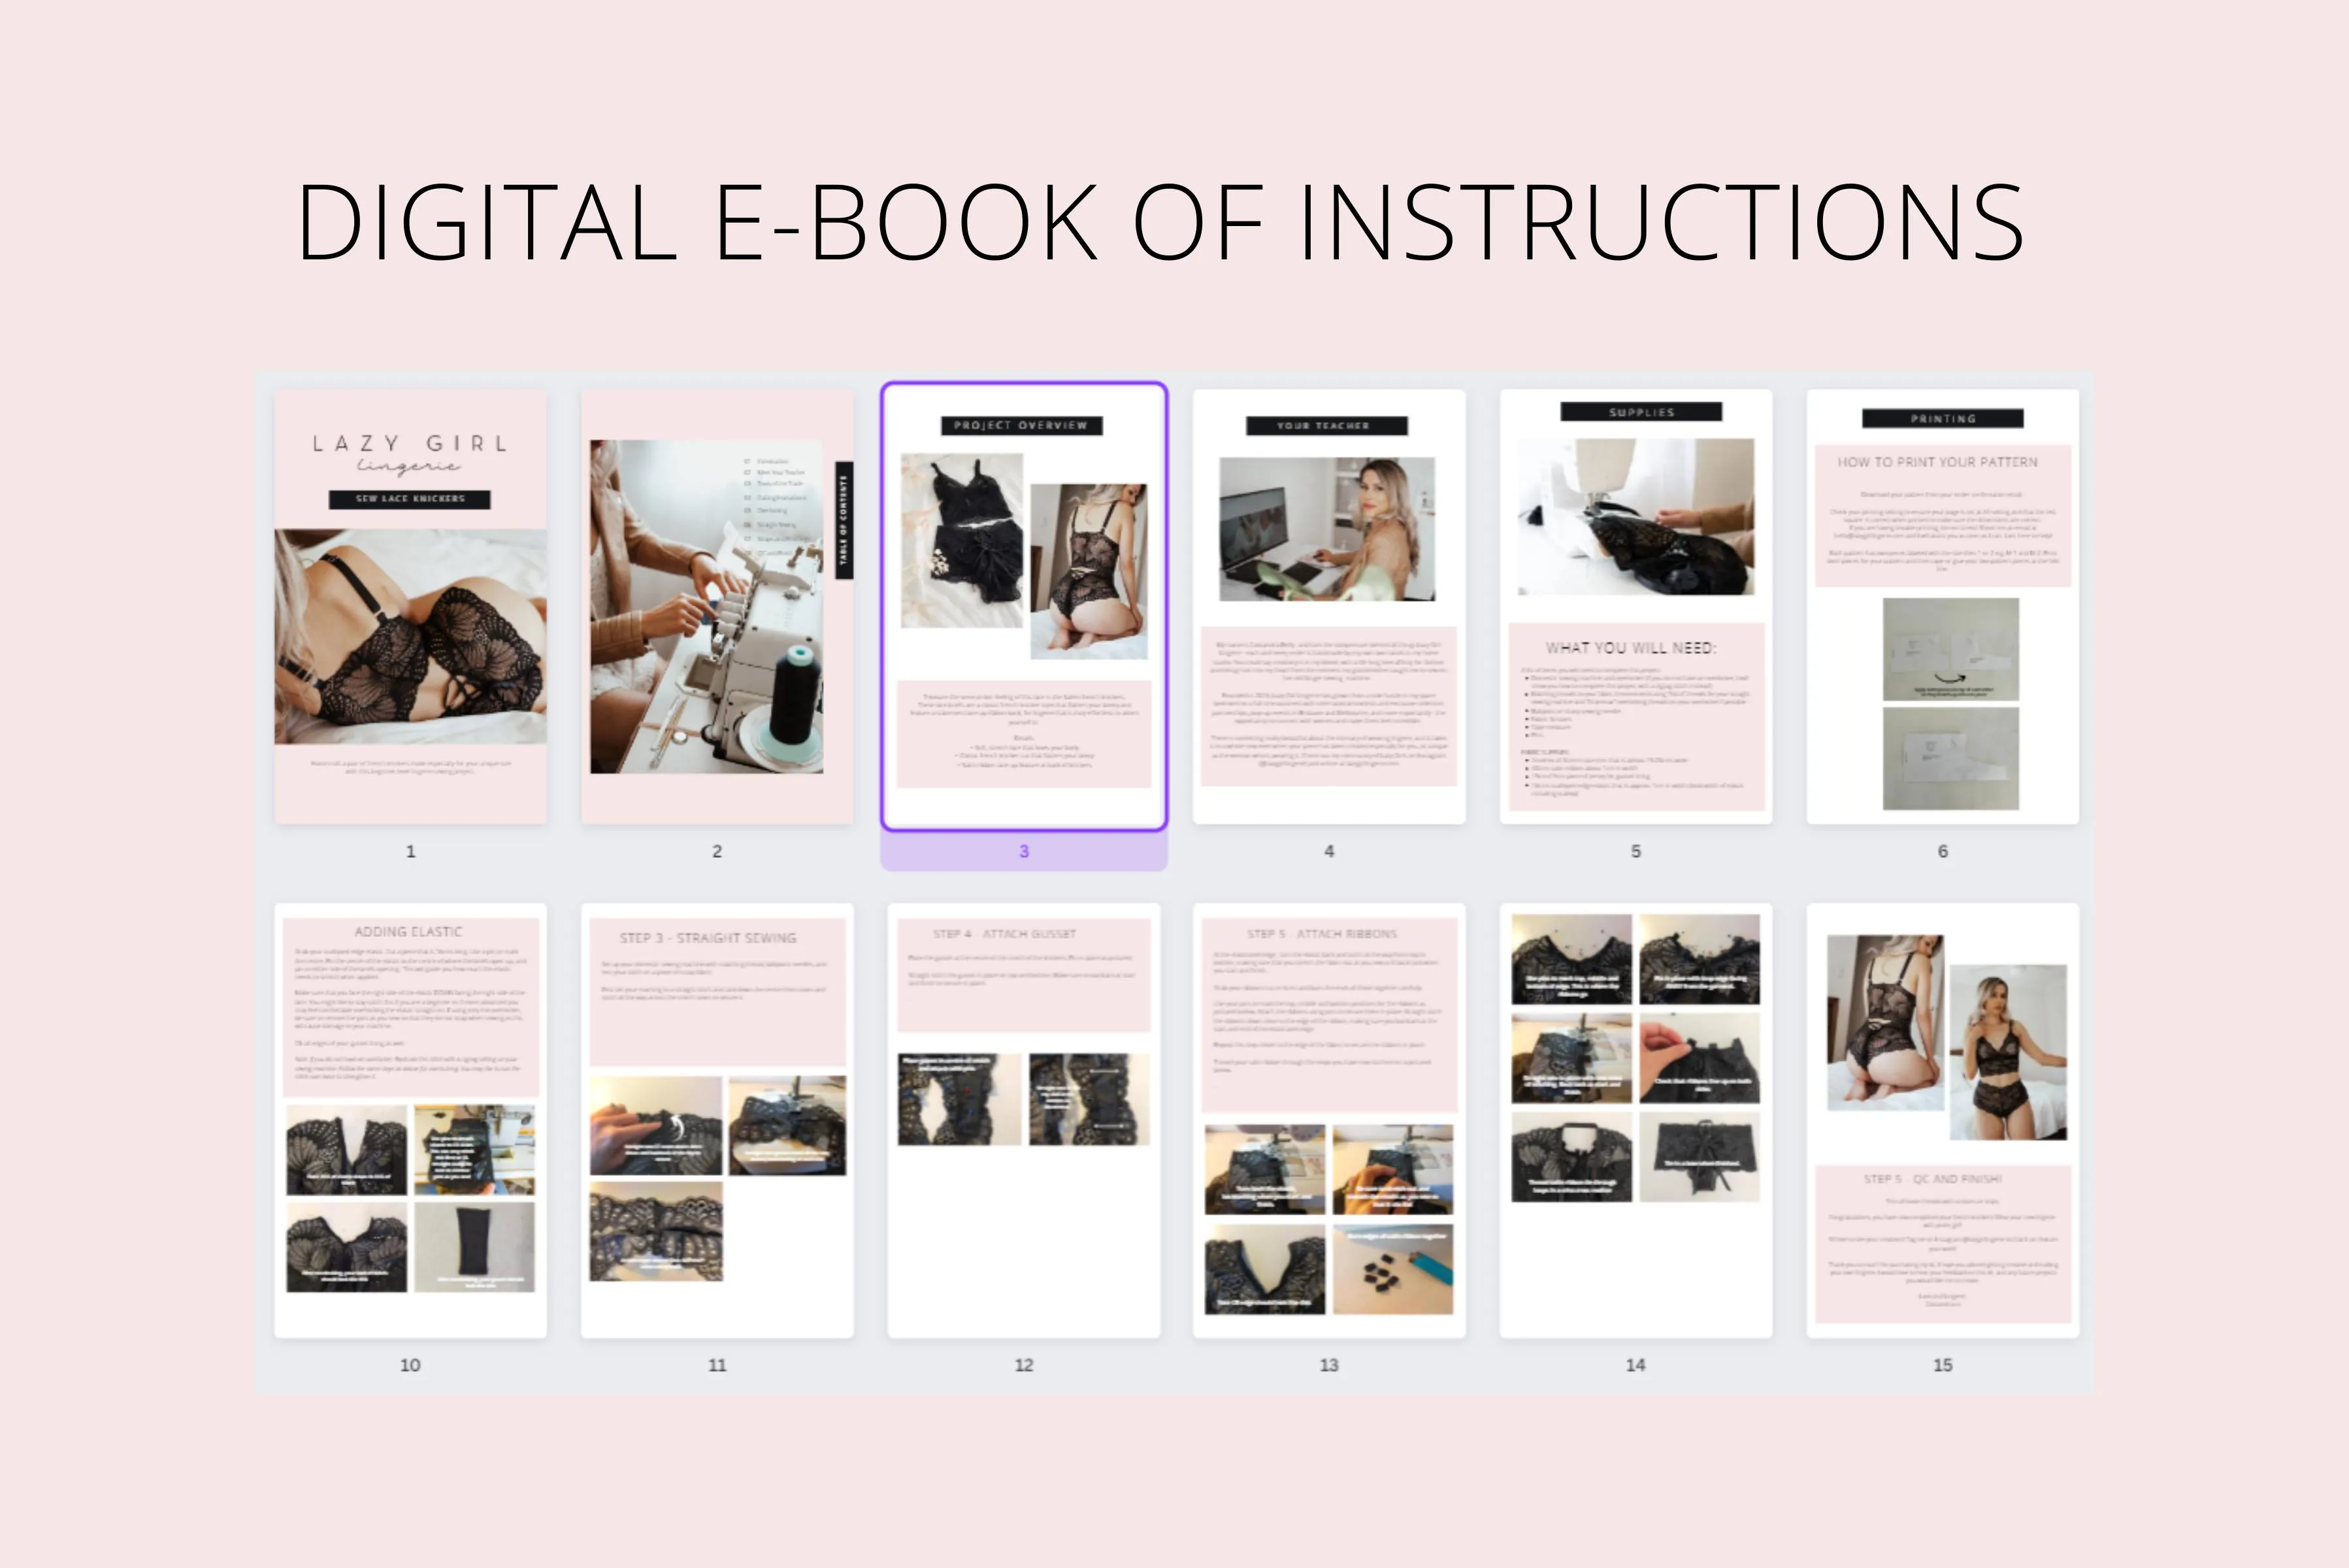Open page 6 Printing thumbnail
Screen dimensions: 2349x1568
pyautogui.click(x=1943, y=607)
